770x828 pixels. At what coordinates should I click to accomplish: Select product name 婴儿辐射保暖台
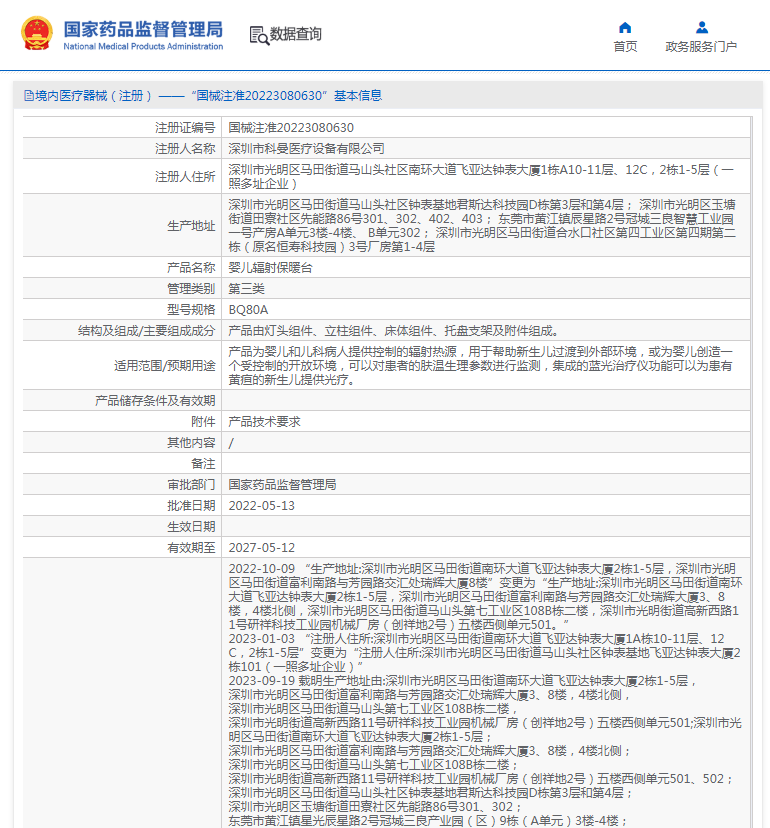(x=270, y=268)
